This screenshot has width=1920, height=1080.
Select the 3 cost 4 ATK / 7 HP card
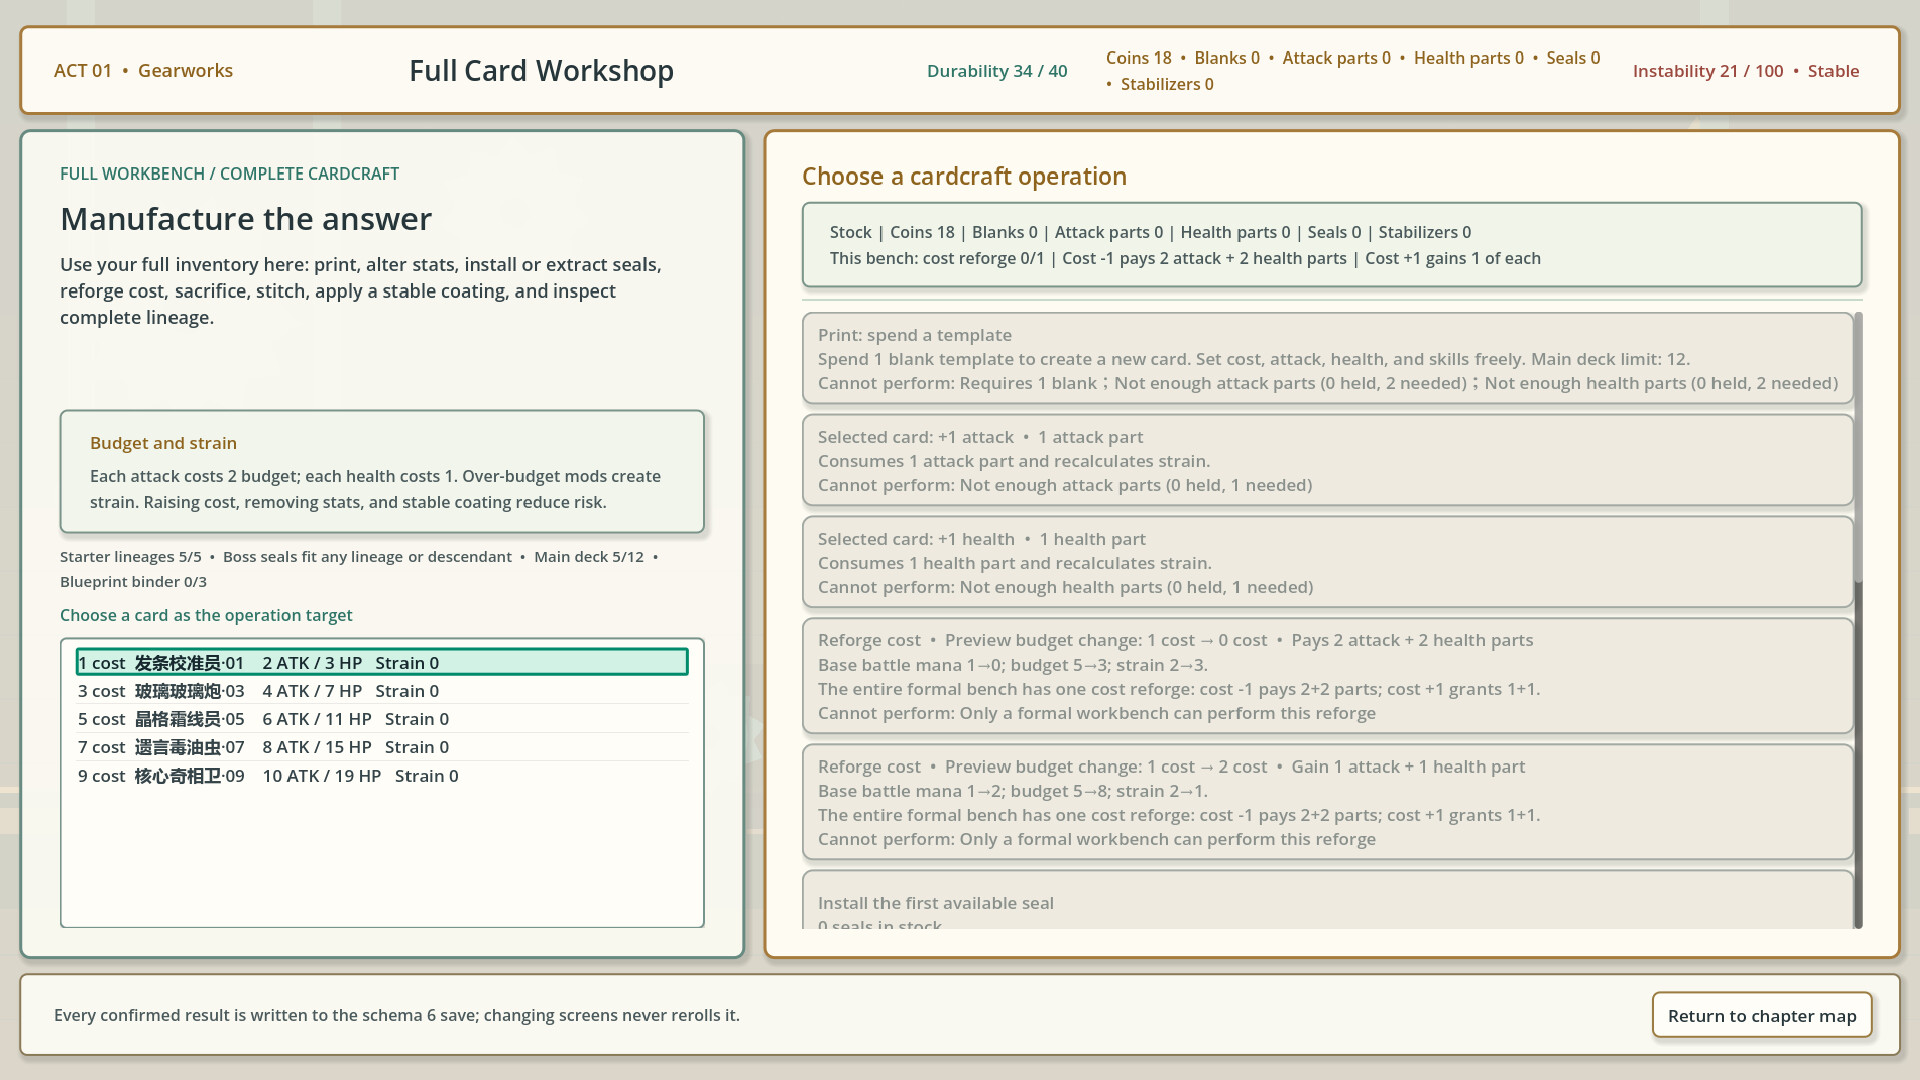(382, 691)
